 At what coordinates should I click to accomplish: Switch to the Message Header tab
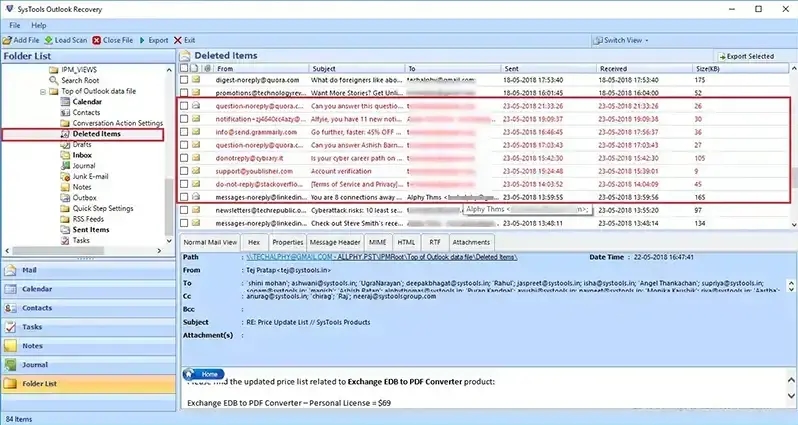pyautogui.click(x=335, y=242)
